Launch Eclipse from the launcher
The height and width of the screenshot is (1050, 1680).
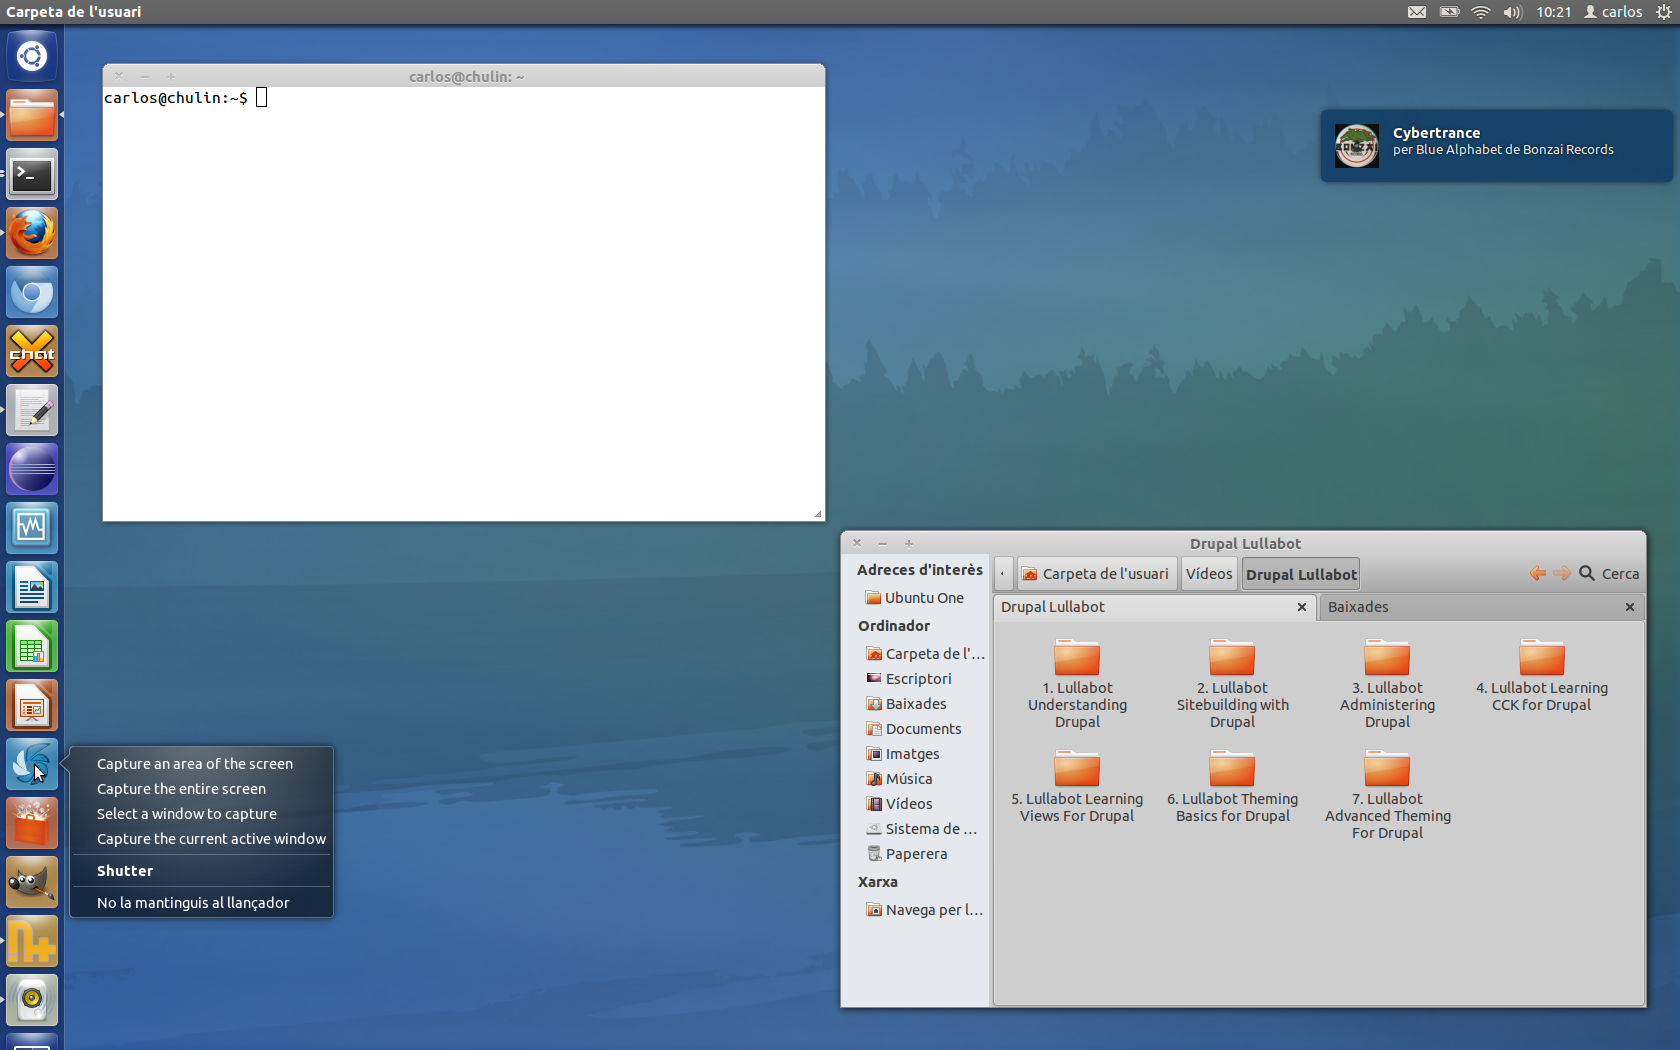32,469
